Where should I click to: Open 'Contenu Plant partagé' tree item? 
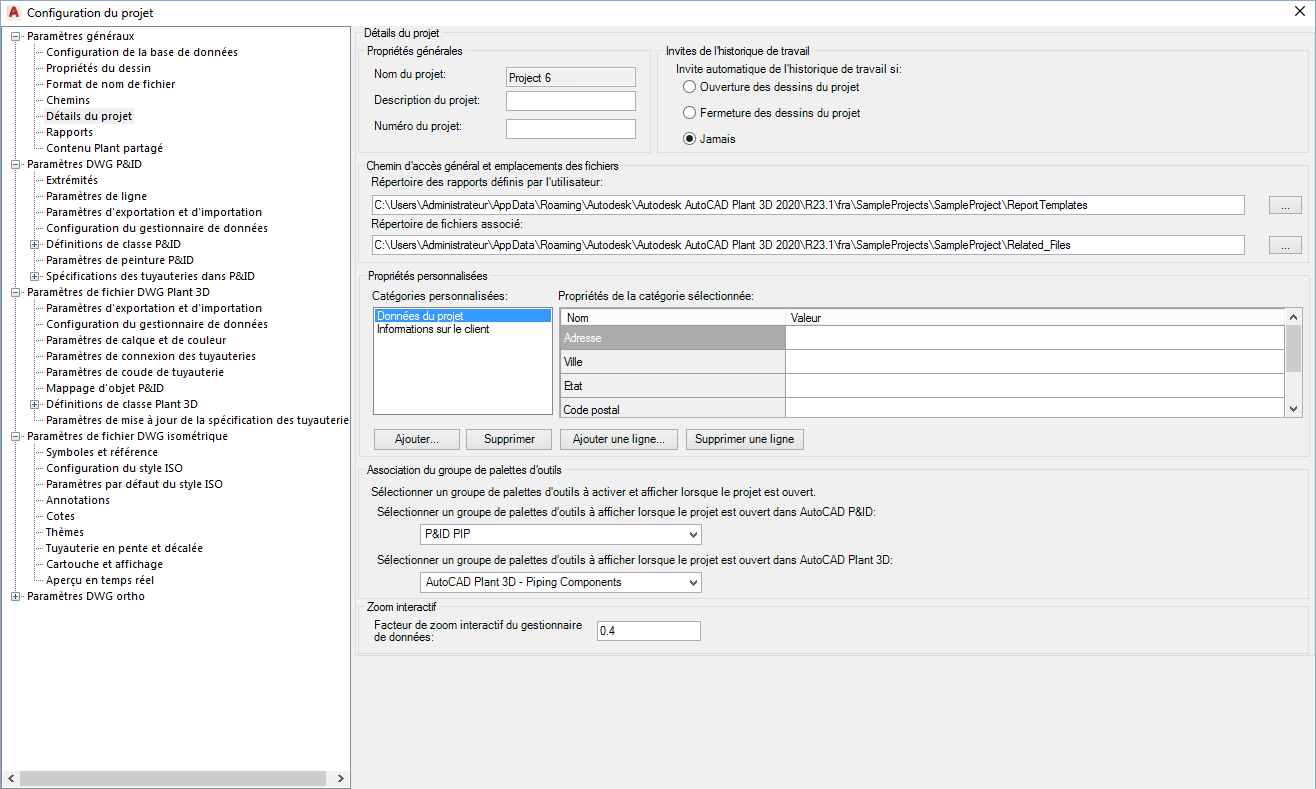[x=104, y=148]
